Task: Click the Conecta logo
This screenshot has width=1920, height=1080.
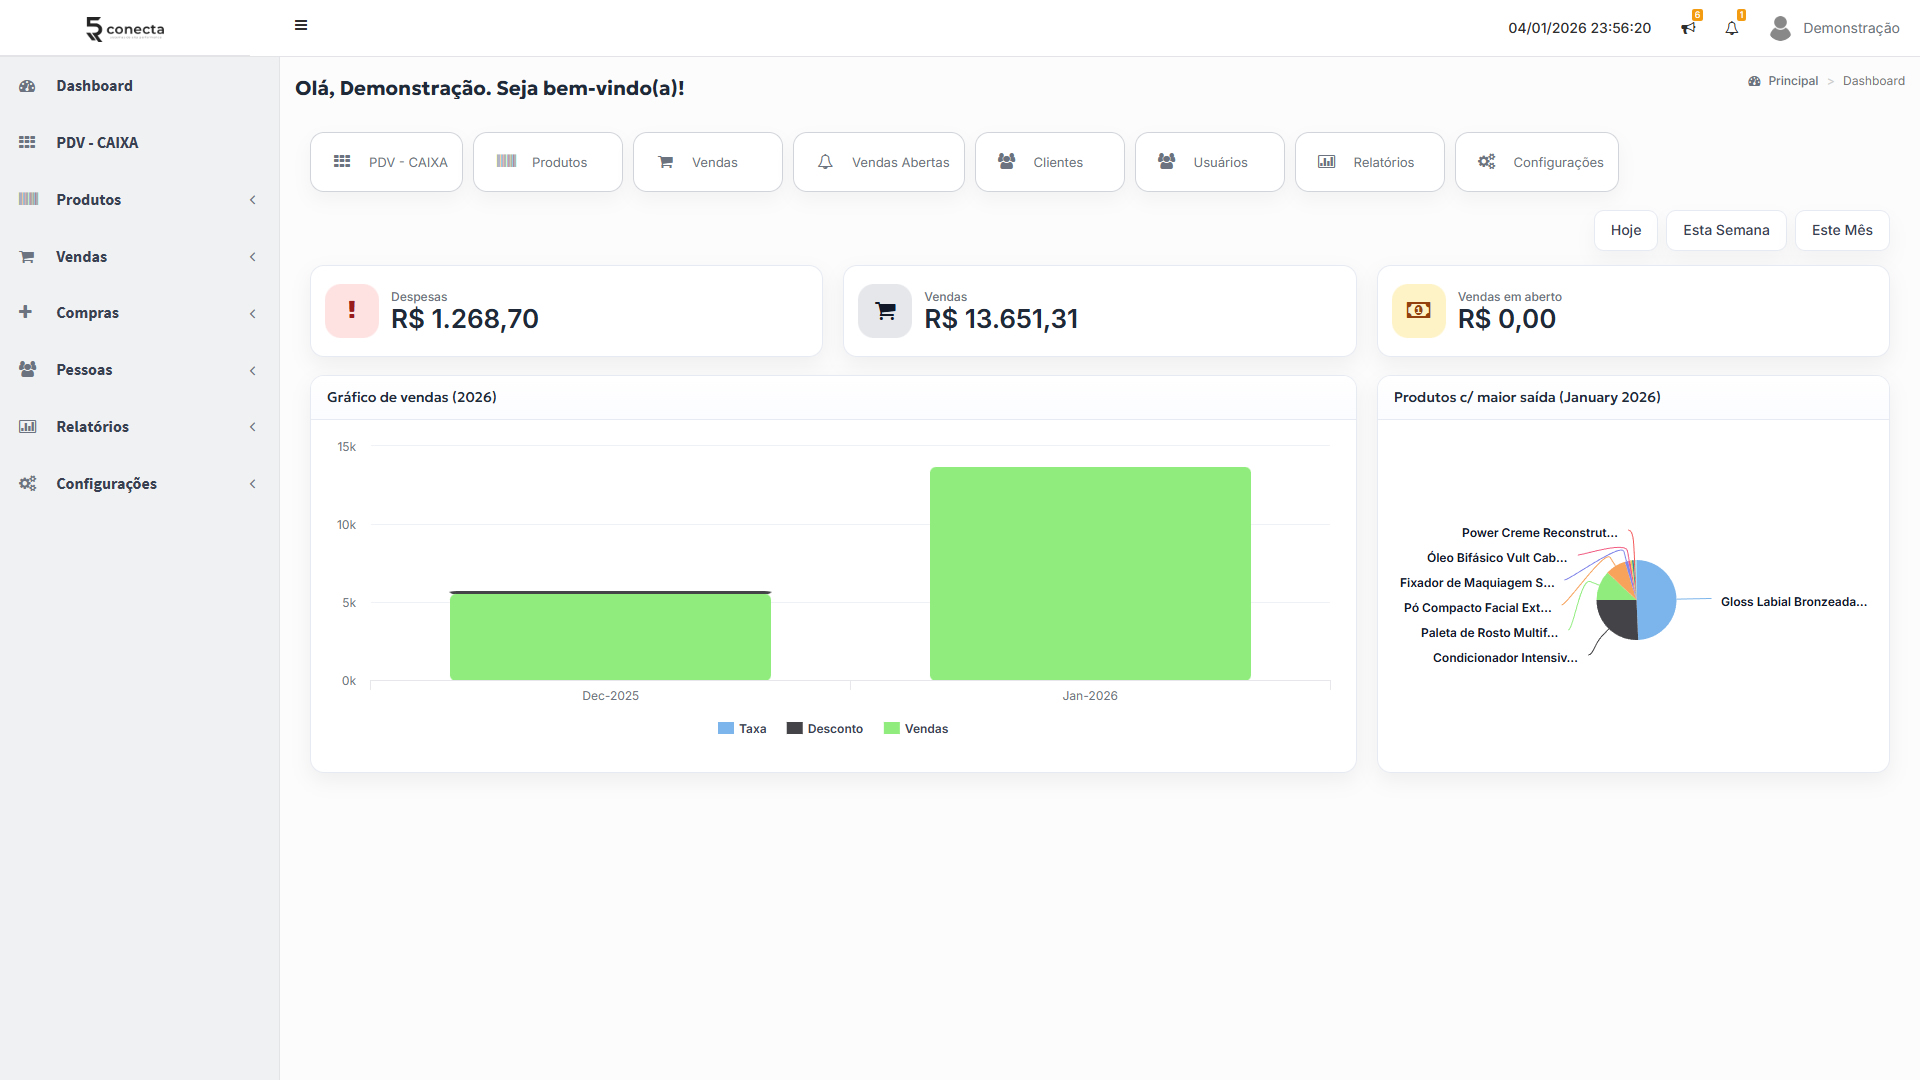Action: pyautogui.click(x=125, y=29)
